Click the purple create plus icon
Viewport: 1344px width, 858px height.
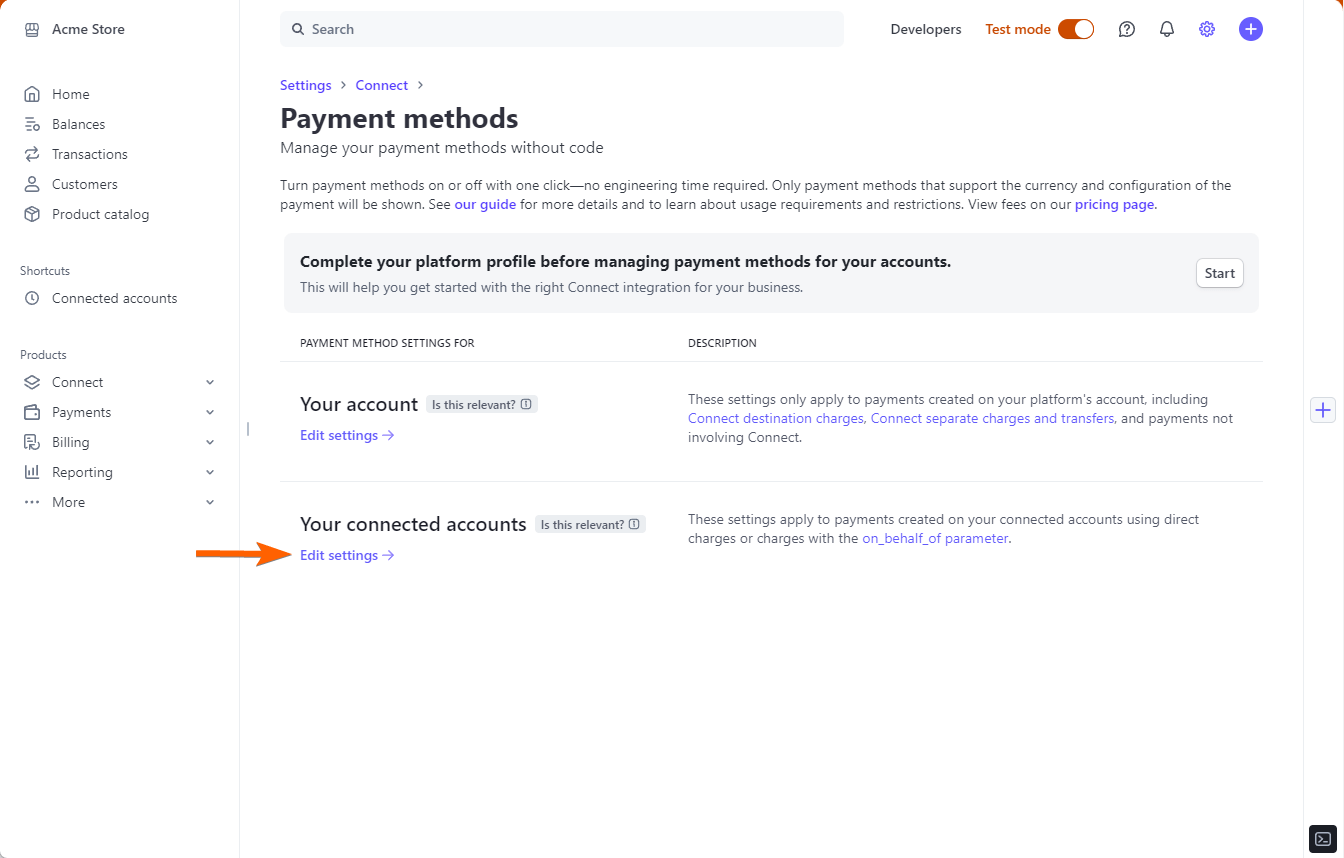tap(1250, 29)
